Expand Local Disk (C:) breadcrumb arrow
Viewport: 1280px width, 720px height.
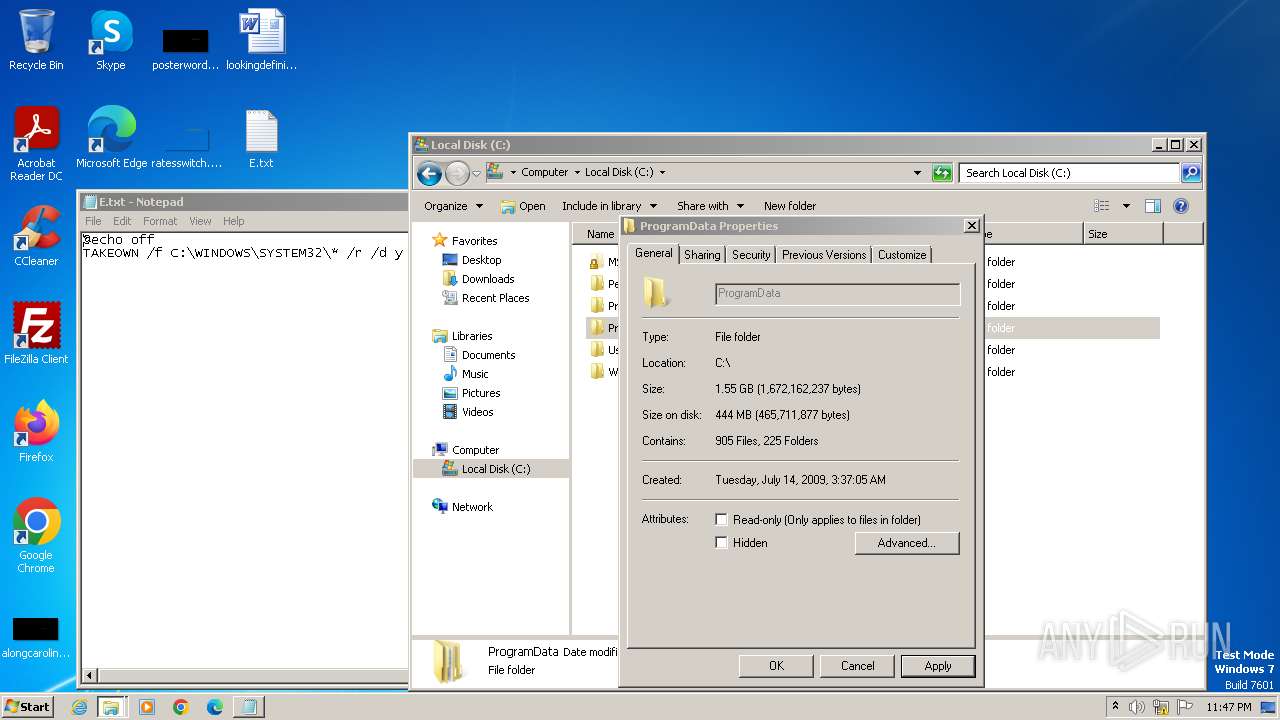tap(662, 173)
